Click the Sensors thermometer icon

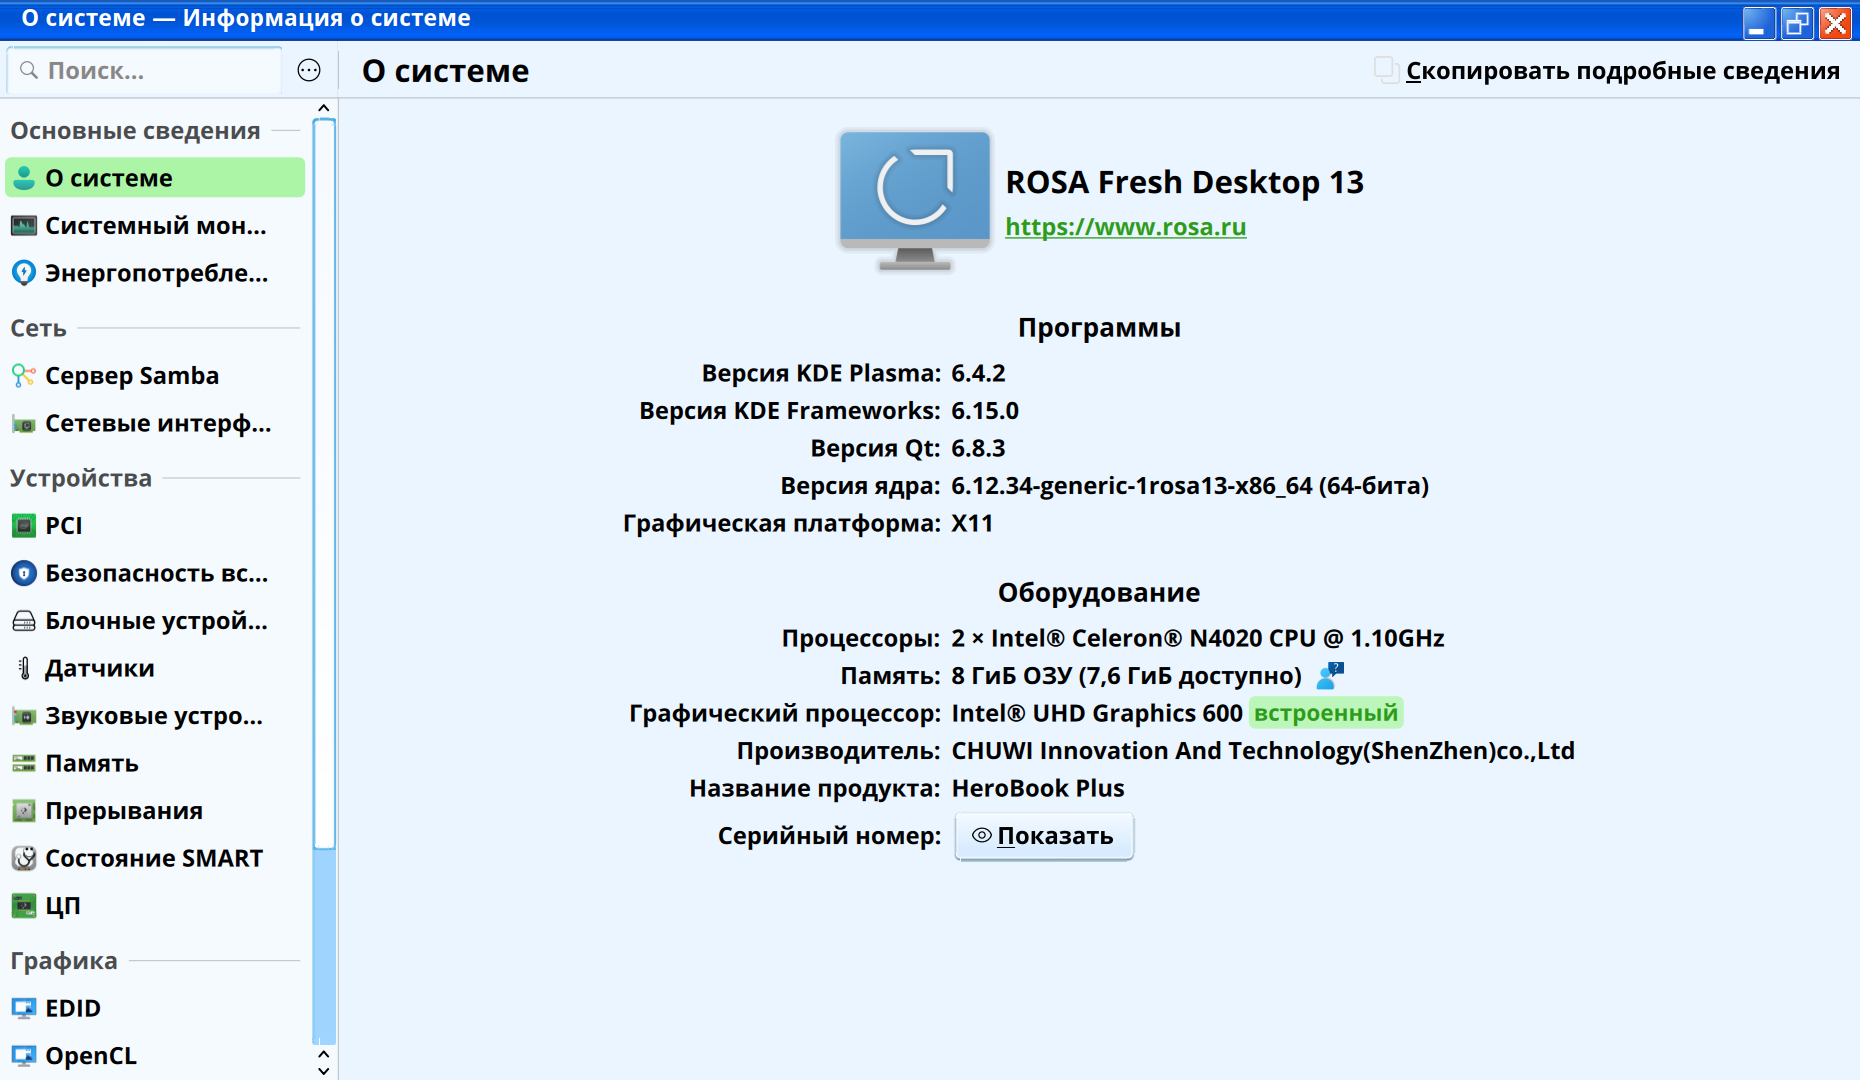[x=24, y=668]
